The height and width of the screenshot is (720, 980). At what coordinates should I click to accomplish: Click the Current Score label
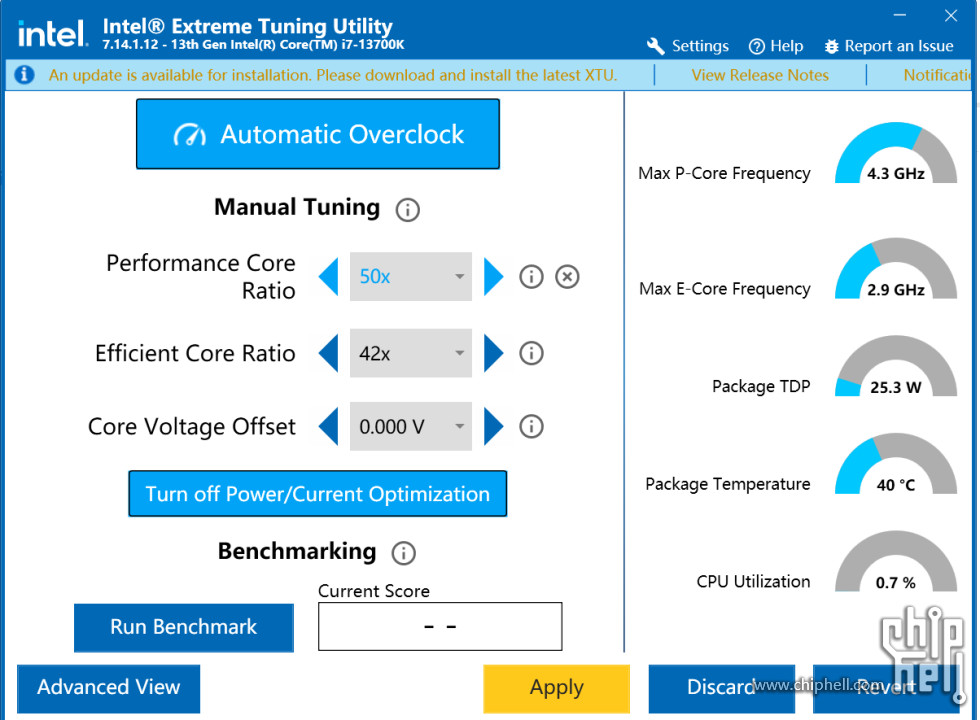(374, 591)
